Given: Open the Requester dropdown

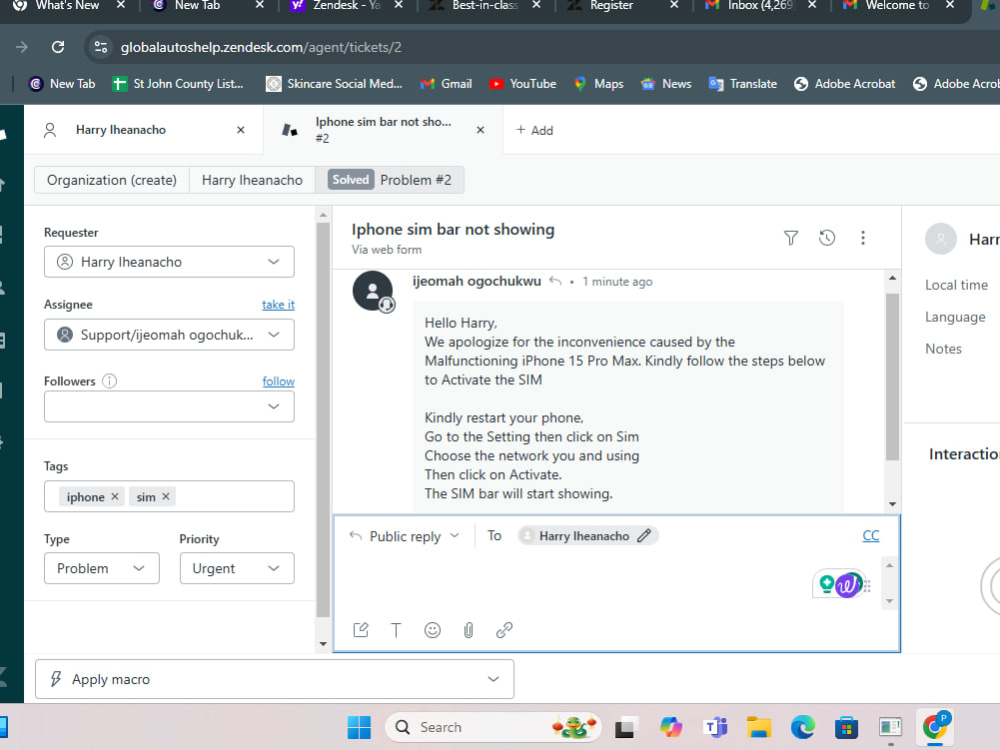Looking at the screenshot, I should [169, 262].
